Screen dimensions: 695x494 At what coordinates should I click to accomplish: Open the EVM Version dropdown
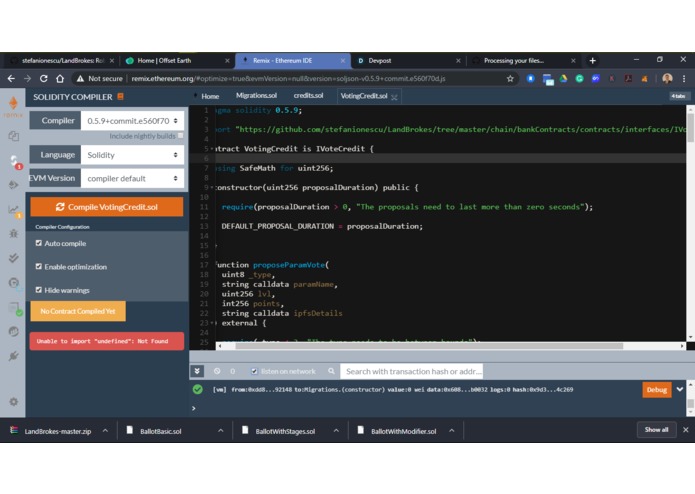pyautogui.click(x=132, y=178)
